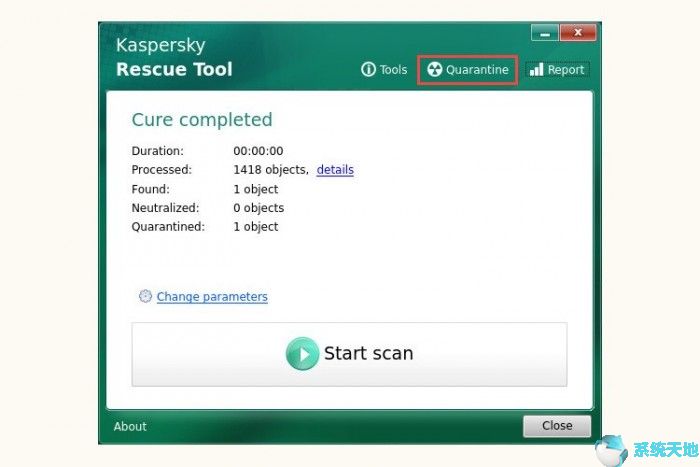The image size is (700, 467).
Task: Click the Quarantine radiation icon
Action: pyautogui.click(x=434, y=70)
